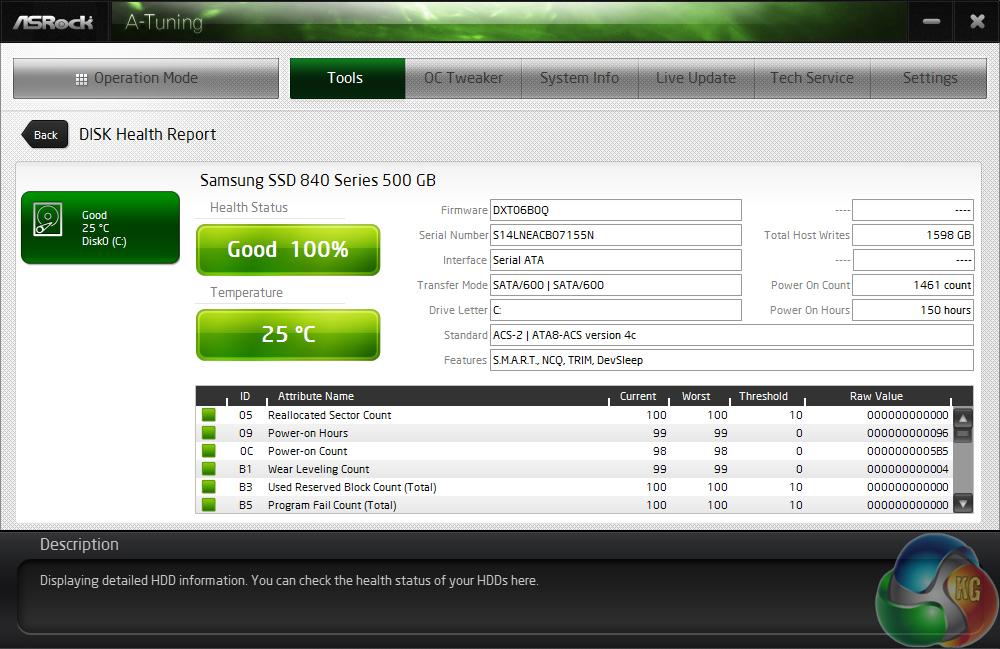Go to the Tech Service tab
1000x649 pixels.
(812, 78)
